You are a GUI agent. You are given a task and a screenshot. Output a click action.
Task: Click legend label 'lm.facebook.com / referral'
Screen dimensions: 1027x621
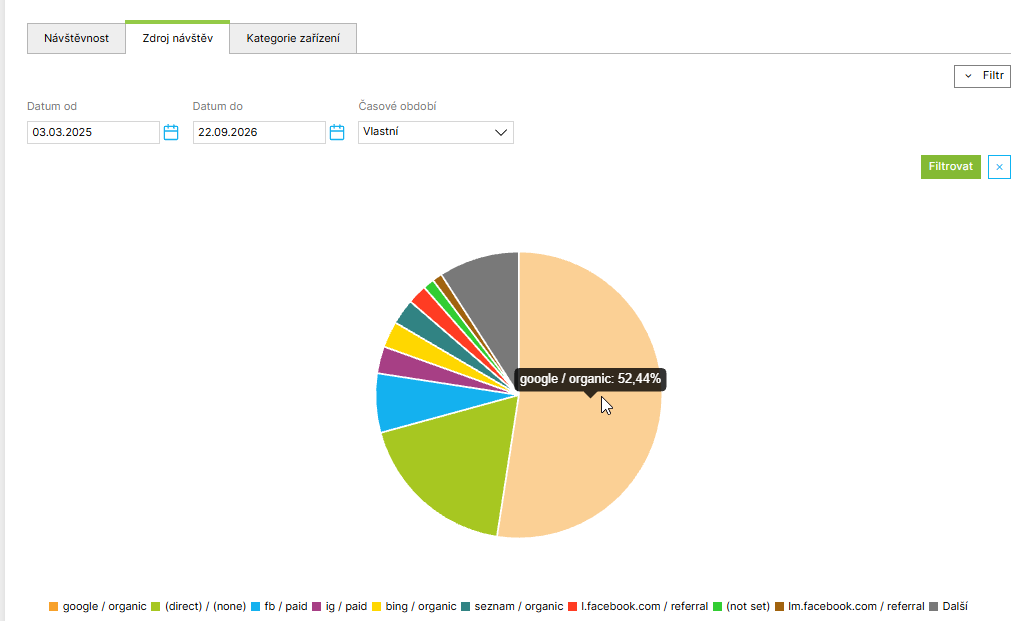click(x=856, y=607)
